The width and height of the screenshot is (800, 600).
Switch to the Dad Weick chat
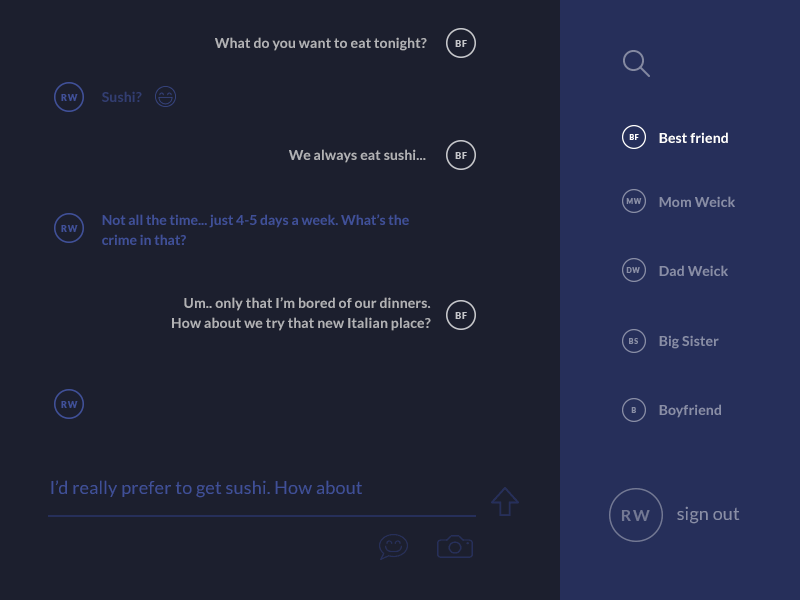(x=693, y=271)
